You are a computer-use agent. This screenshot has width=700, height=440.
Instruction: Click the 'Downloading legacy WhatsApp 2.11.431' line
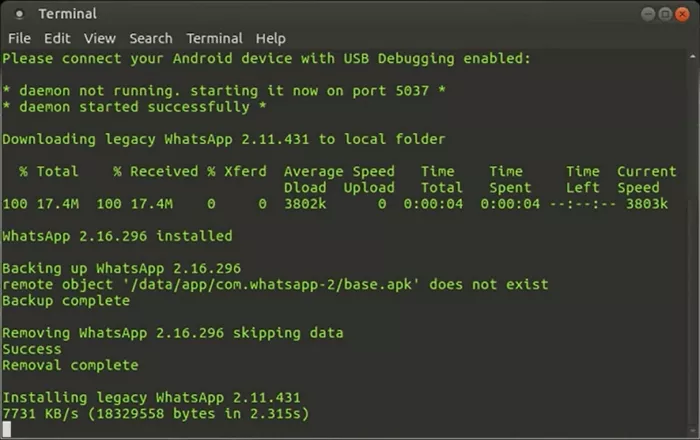[224, 139]
